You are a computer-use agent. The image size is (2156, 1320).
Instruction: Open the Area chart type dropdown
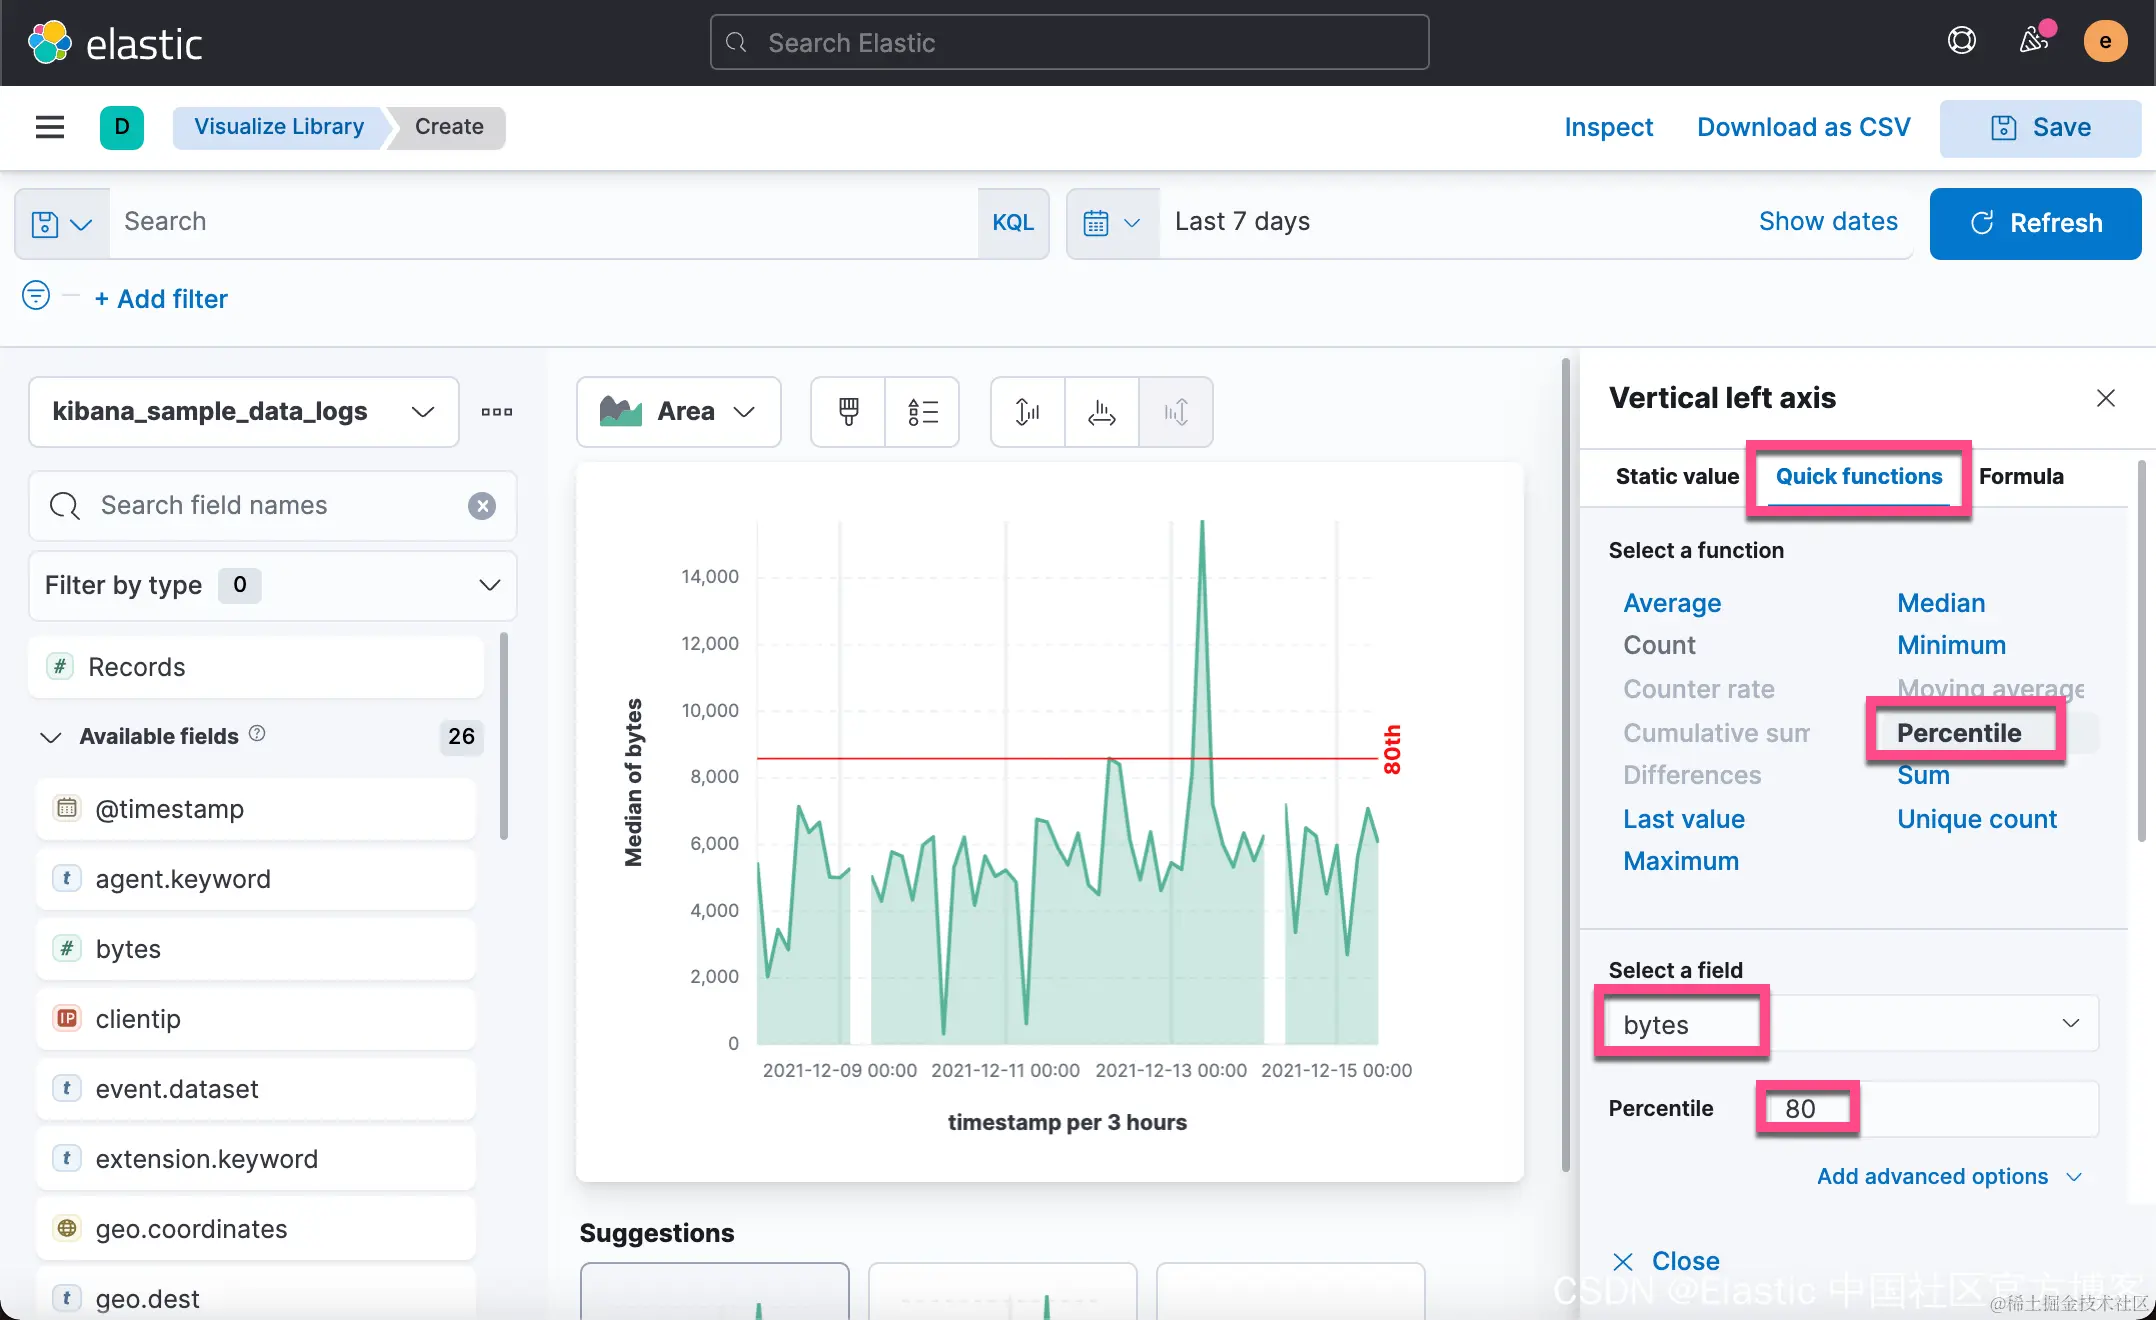click(x=678, y=411)
